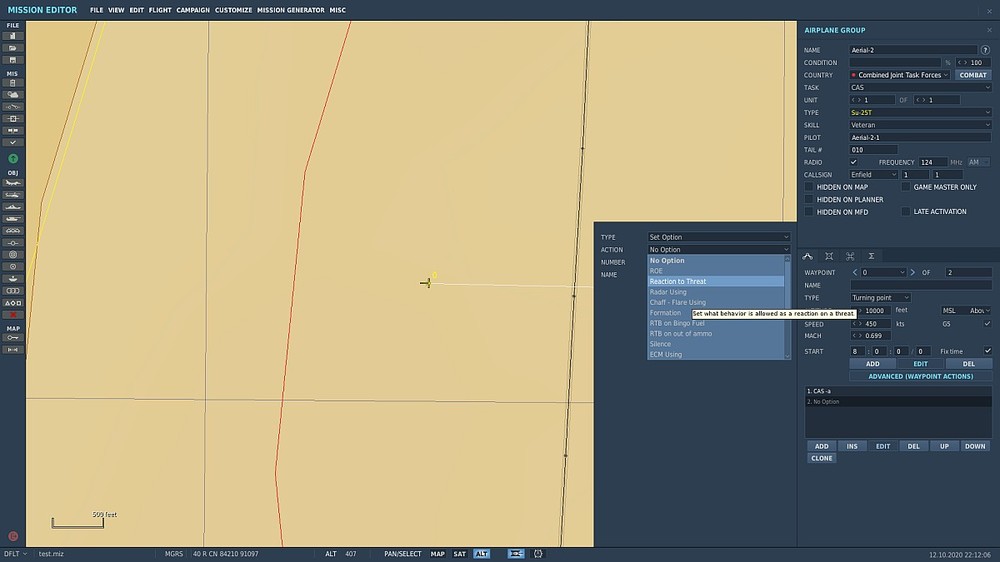Open the route tab icon in group panel
Image resolution: width=1000 pixels, height=562 pixels.
click(807, 256)
